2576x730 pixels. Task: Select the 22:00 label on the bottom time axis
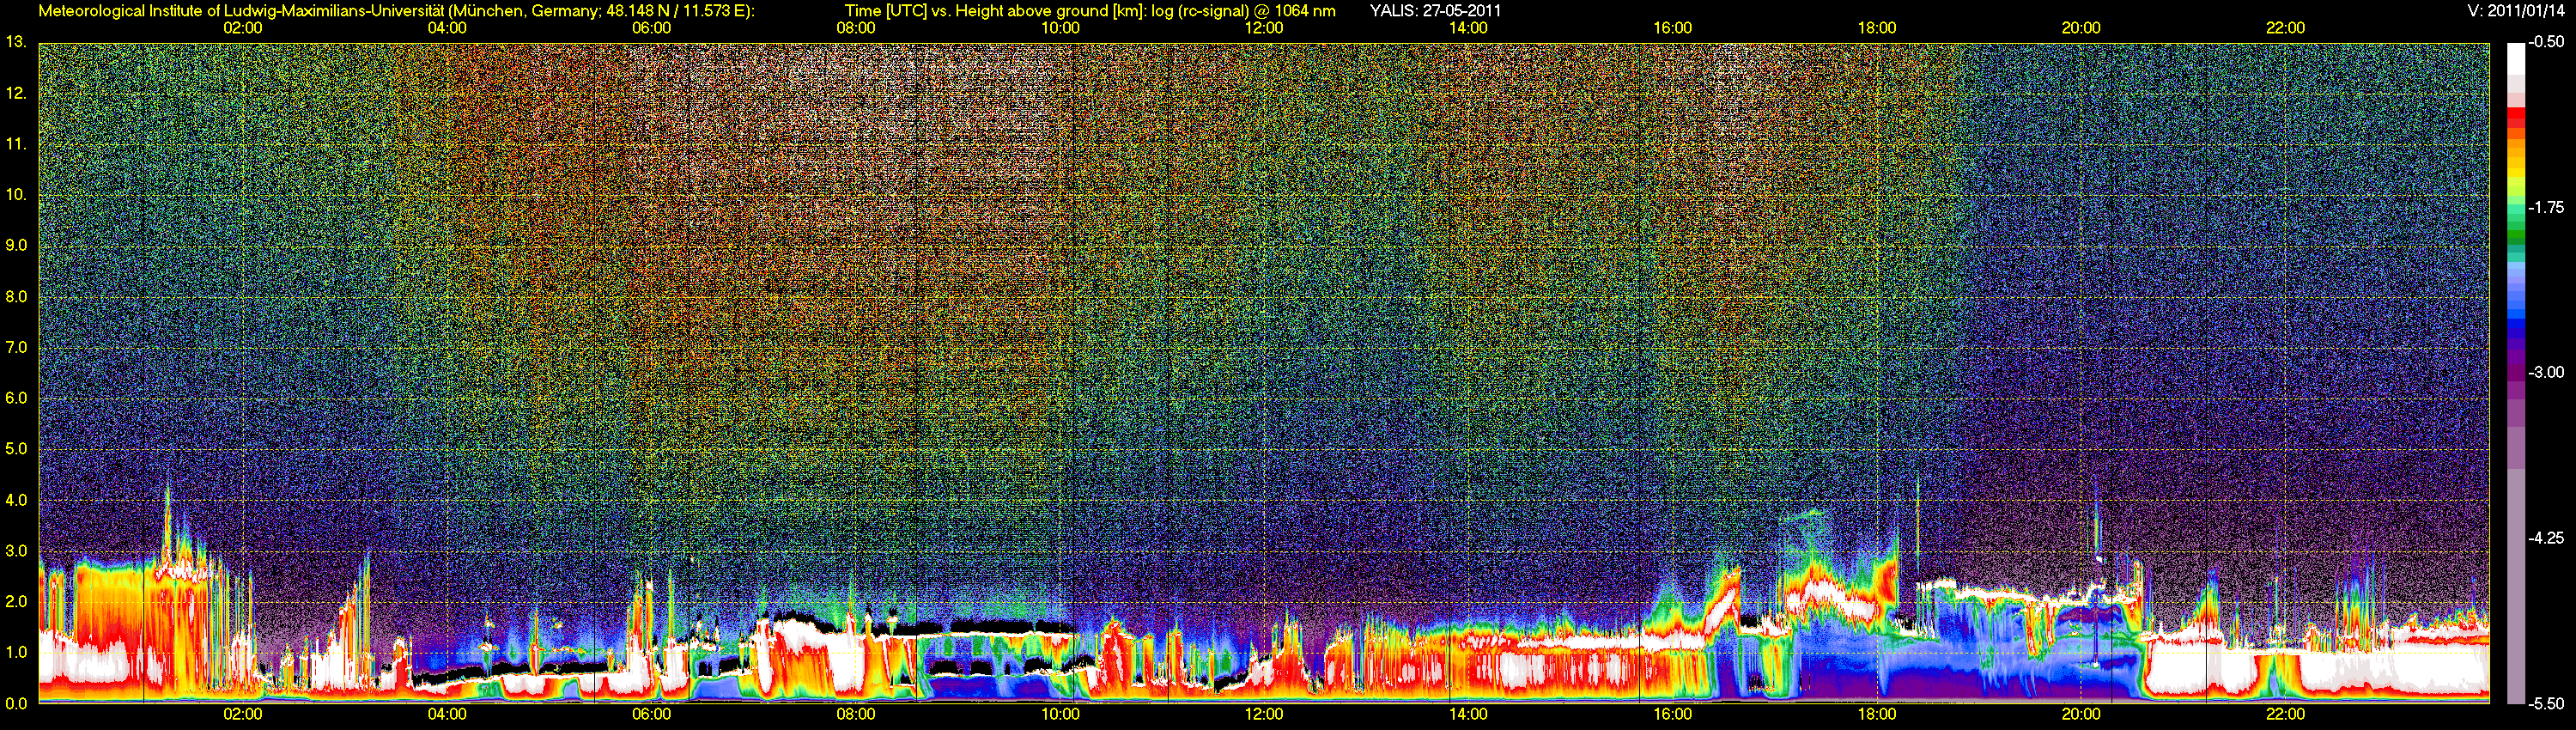point(2285,714)
